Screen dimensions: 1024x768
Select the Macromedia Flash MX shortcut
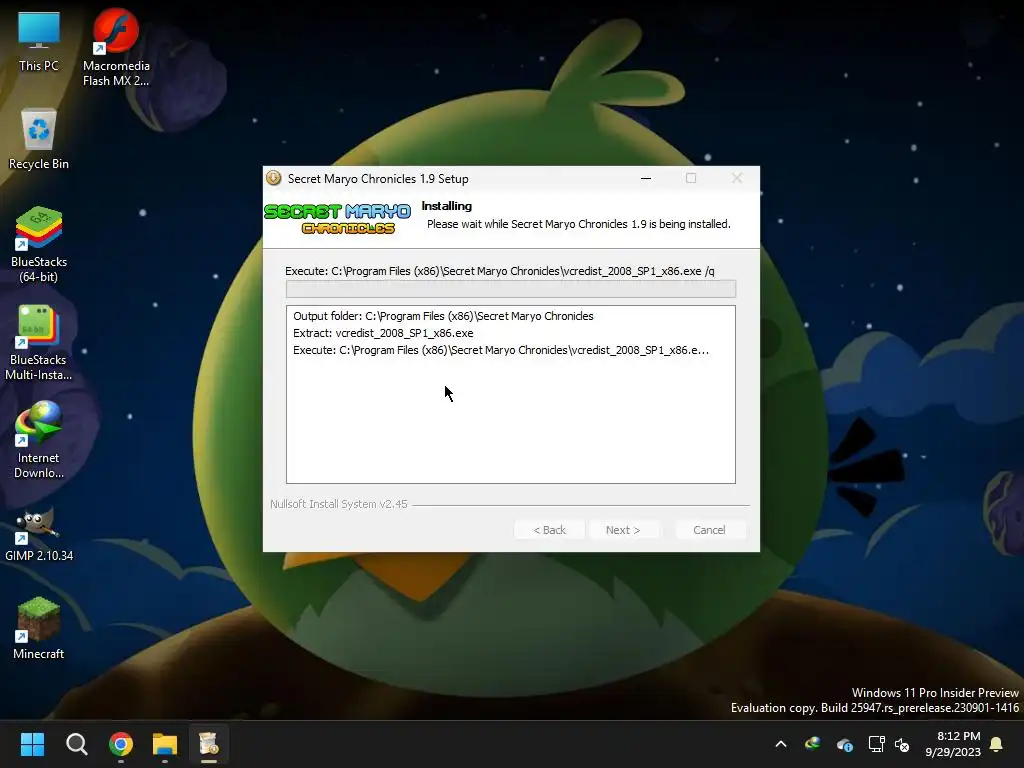pos(116,47)
